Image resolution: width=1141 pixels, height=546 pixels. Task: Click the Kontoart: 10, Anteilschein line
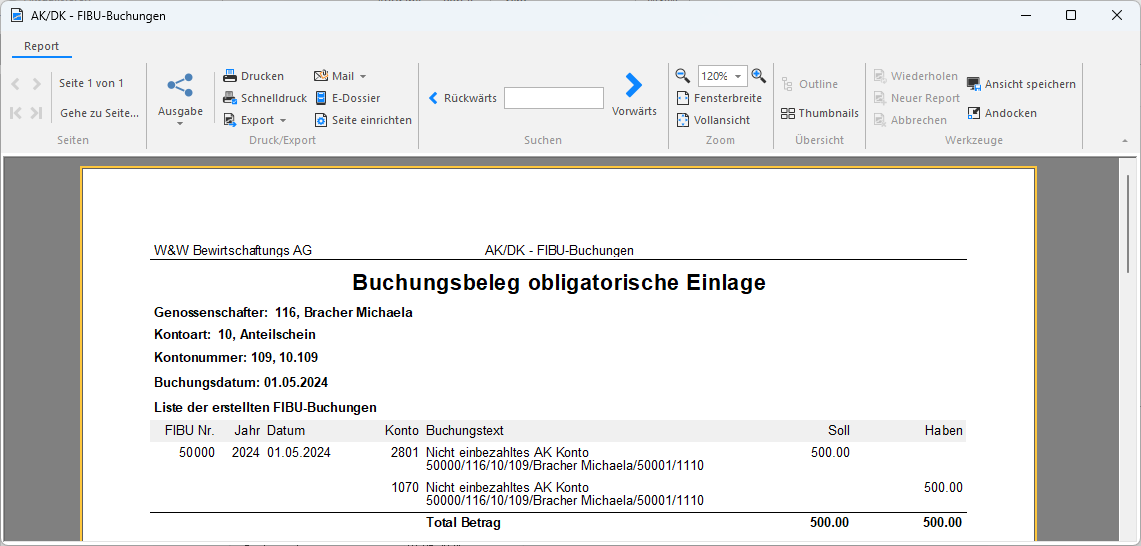(x=235, y=335)
